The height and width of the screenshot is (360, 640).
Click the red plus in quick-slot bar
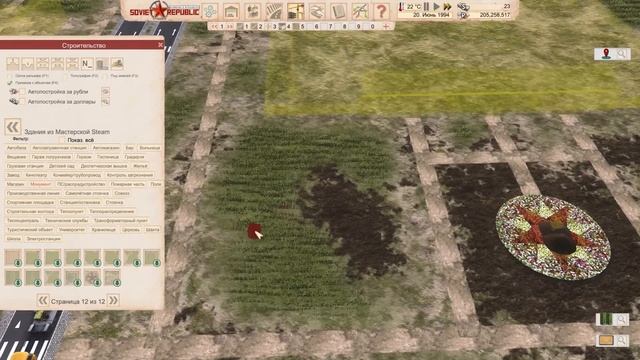click(386, 26)
